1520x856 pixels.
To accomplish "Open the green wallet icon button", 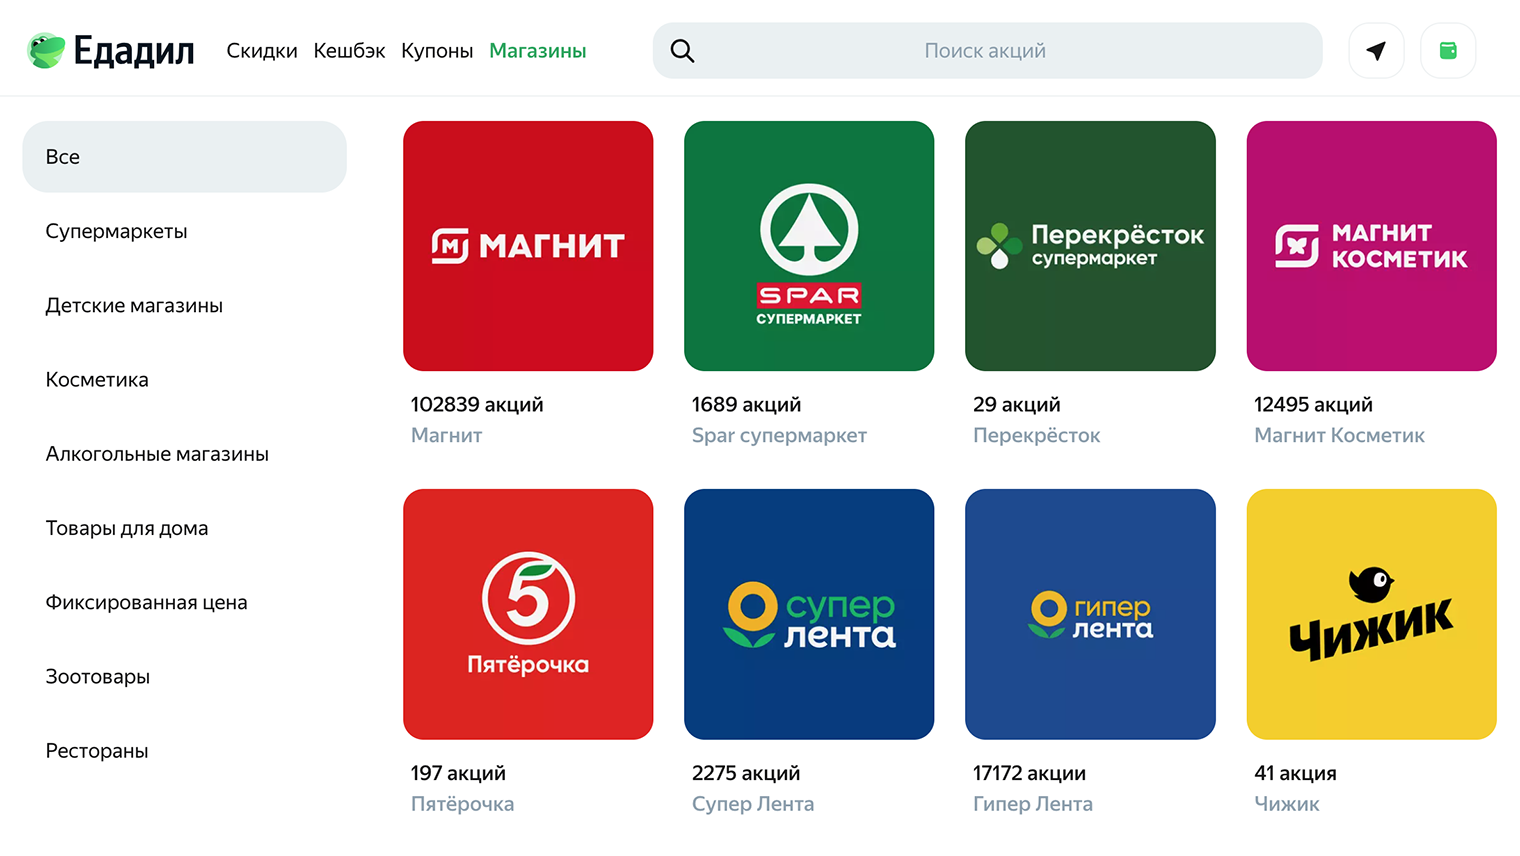I will pos(1448,51).
